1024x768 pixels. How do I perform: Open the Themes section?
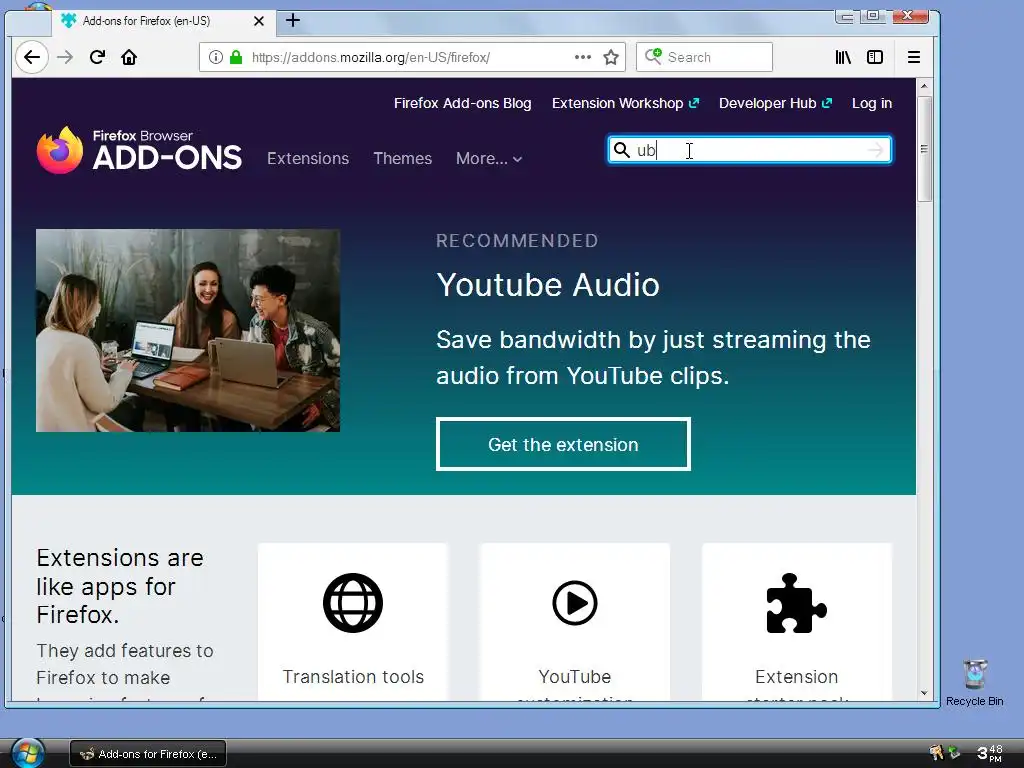click(x=402, y=158)
